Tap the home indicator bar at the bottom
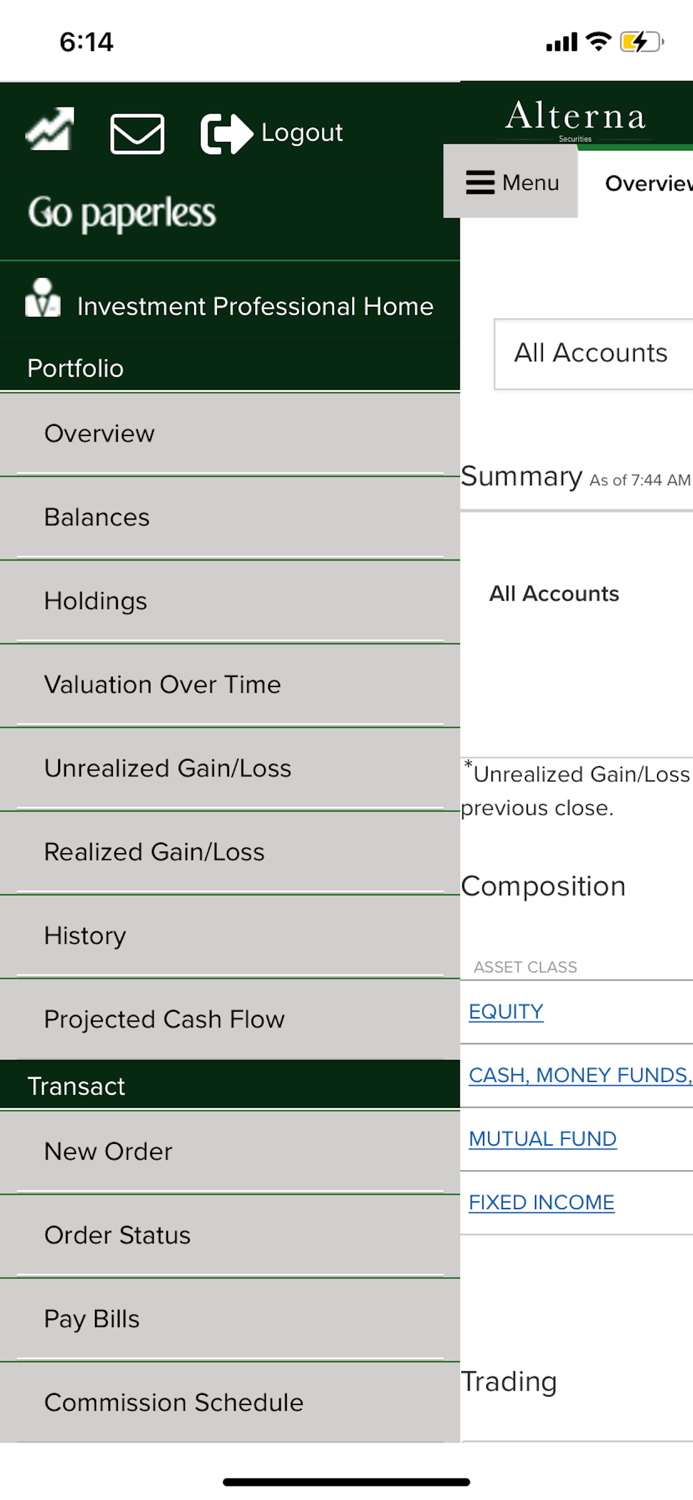This screenshot has width=693, height=1500. tap(346, 1482)
